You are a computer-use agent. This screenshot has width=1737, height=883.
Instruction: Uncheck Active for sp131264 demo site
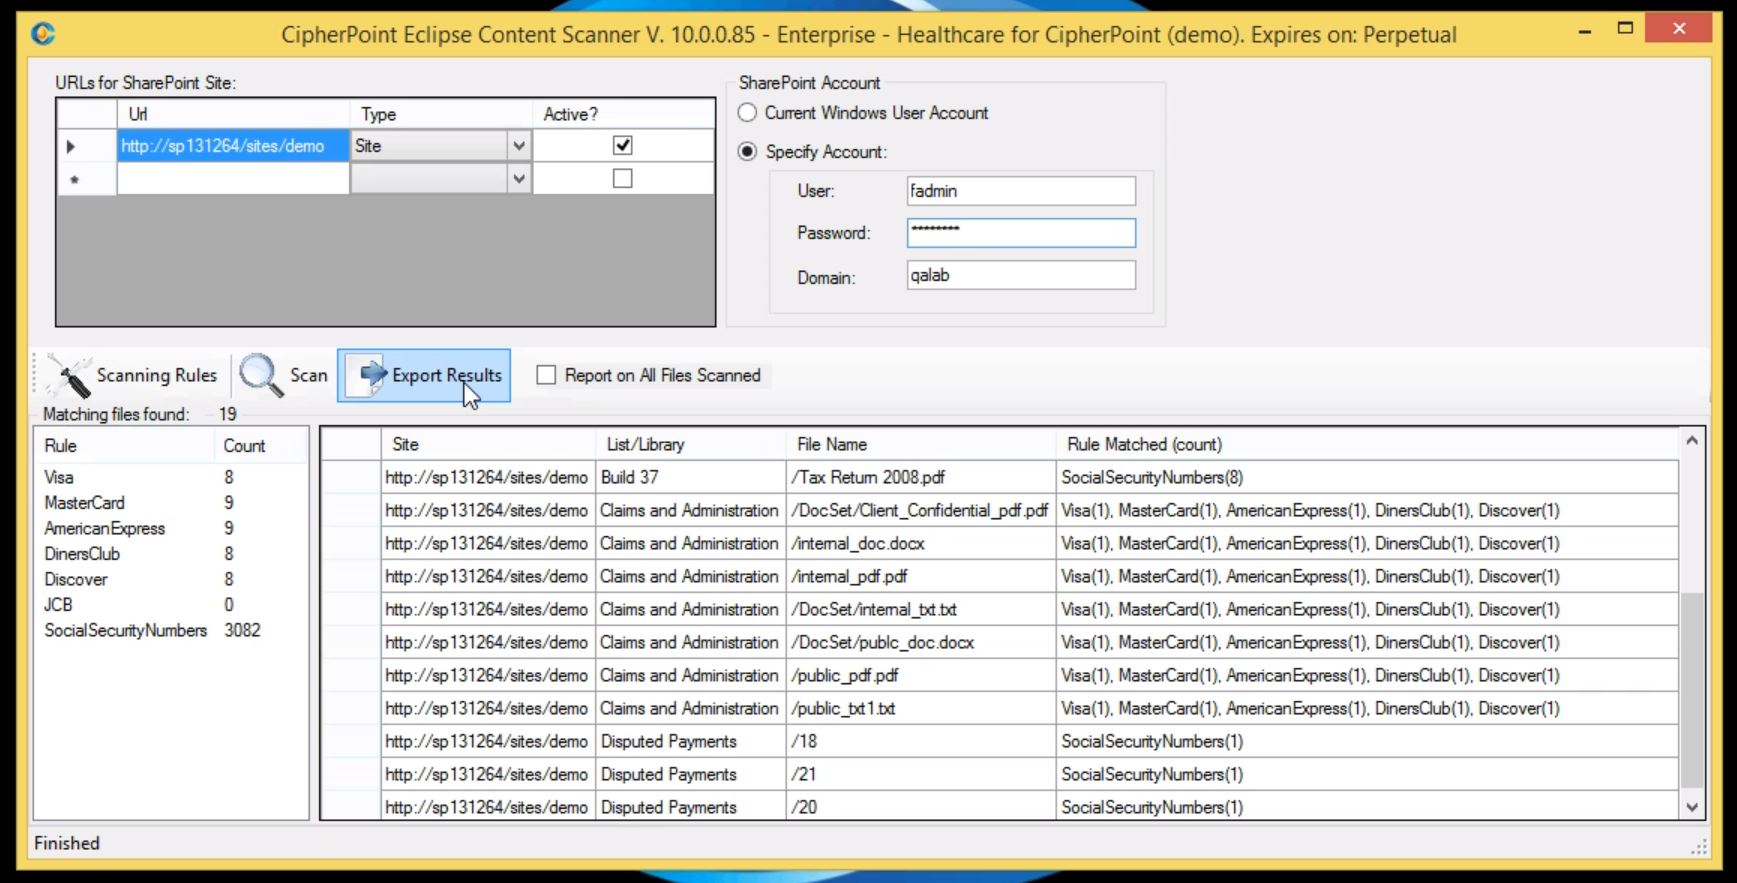623,146
